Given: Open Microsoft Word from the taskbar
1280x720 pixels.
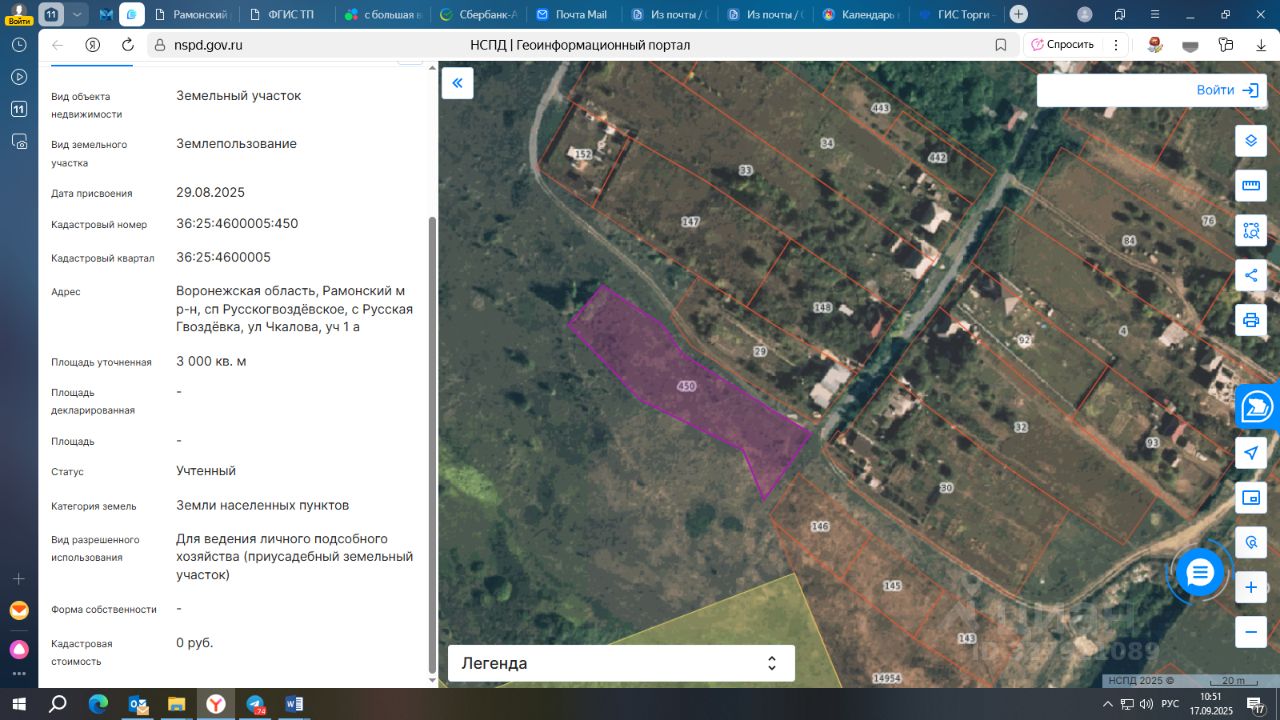Looking at the screenshot, I should [x=294, y=704].
